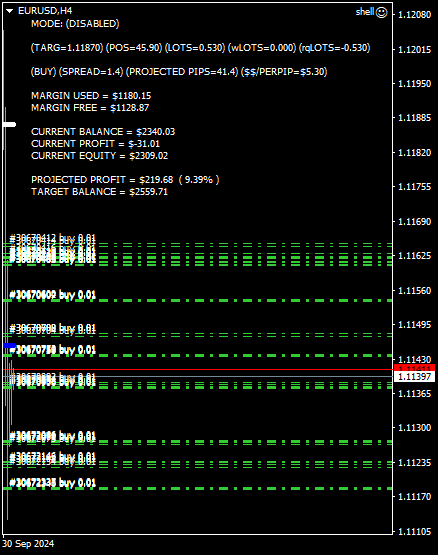Click the 1.11885 price scale label
438x555 pixels.
pos(415,118)
